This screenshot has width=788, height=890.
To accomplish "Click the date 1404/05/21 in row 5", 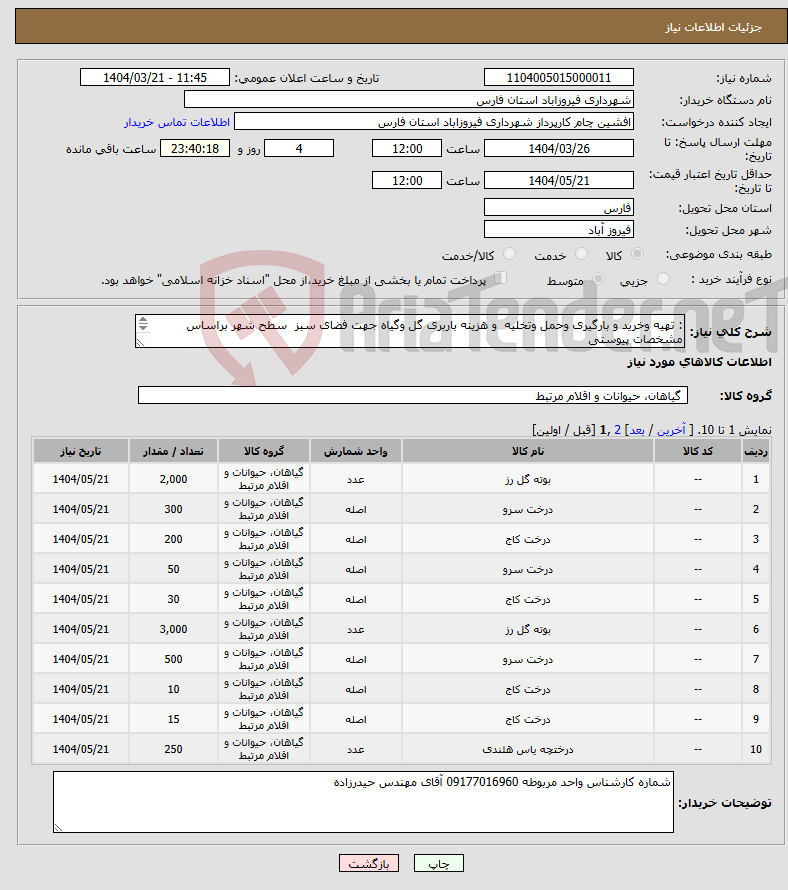I will point(81,599).
